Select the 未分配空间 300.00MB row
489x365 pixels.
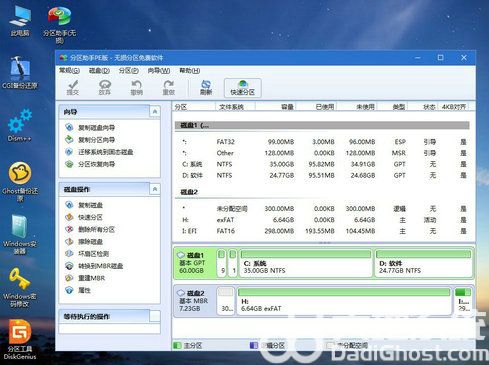322,209
